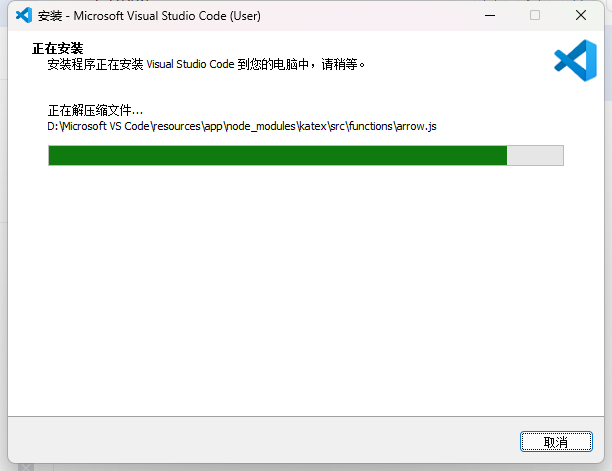This screenshot has height=471, width=612.
Task: Click the 取消 cancel button
Action: coord(556,442)
